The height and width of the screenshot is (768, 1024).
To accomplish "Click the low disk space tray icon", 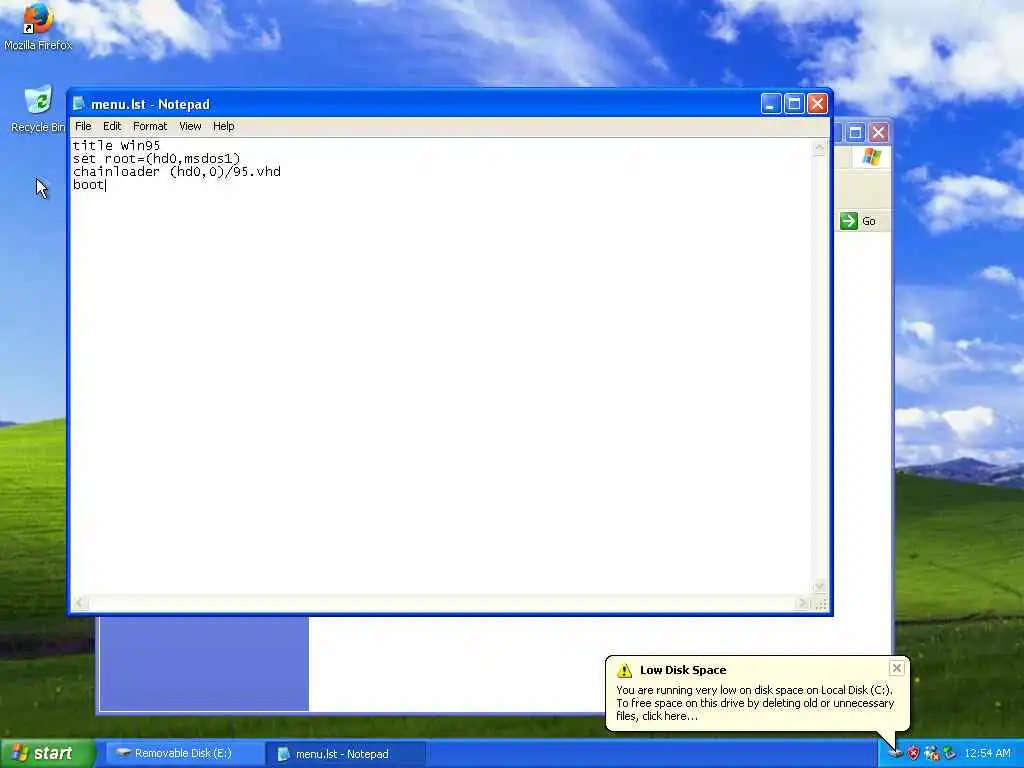I will (x=895, y=754).
